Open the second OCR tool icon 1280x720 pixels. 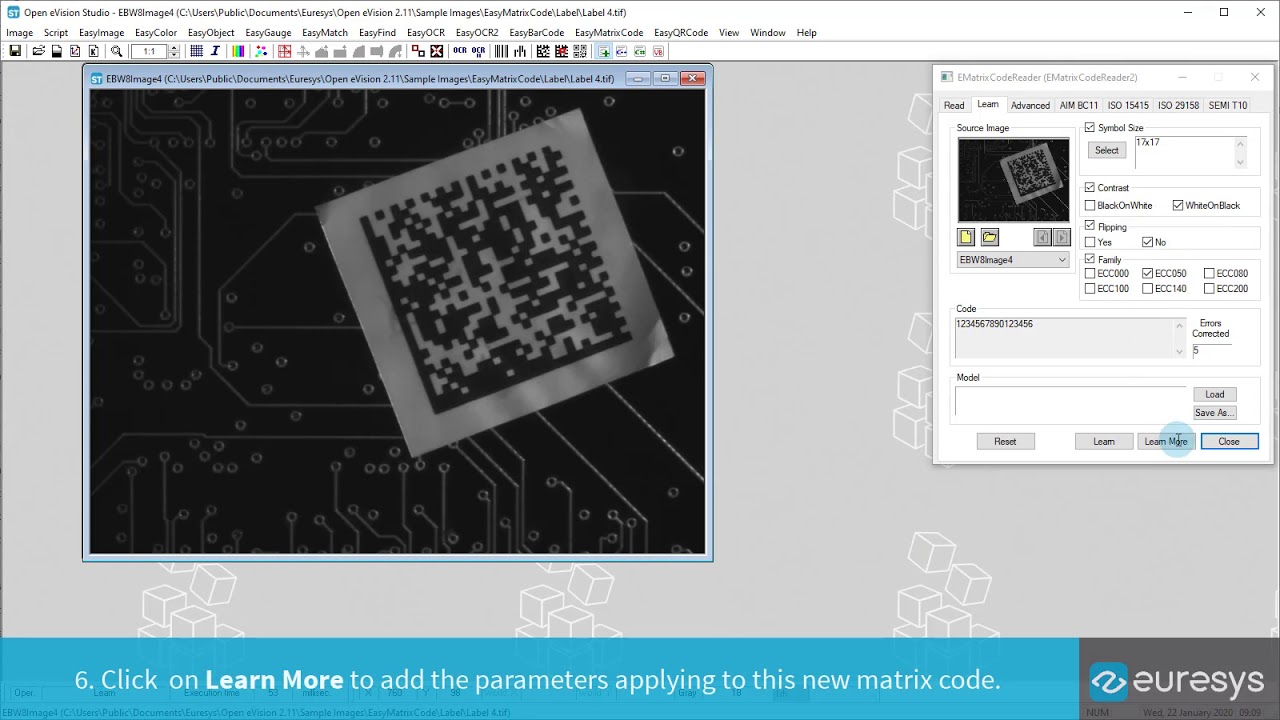pos(479,51)
